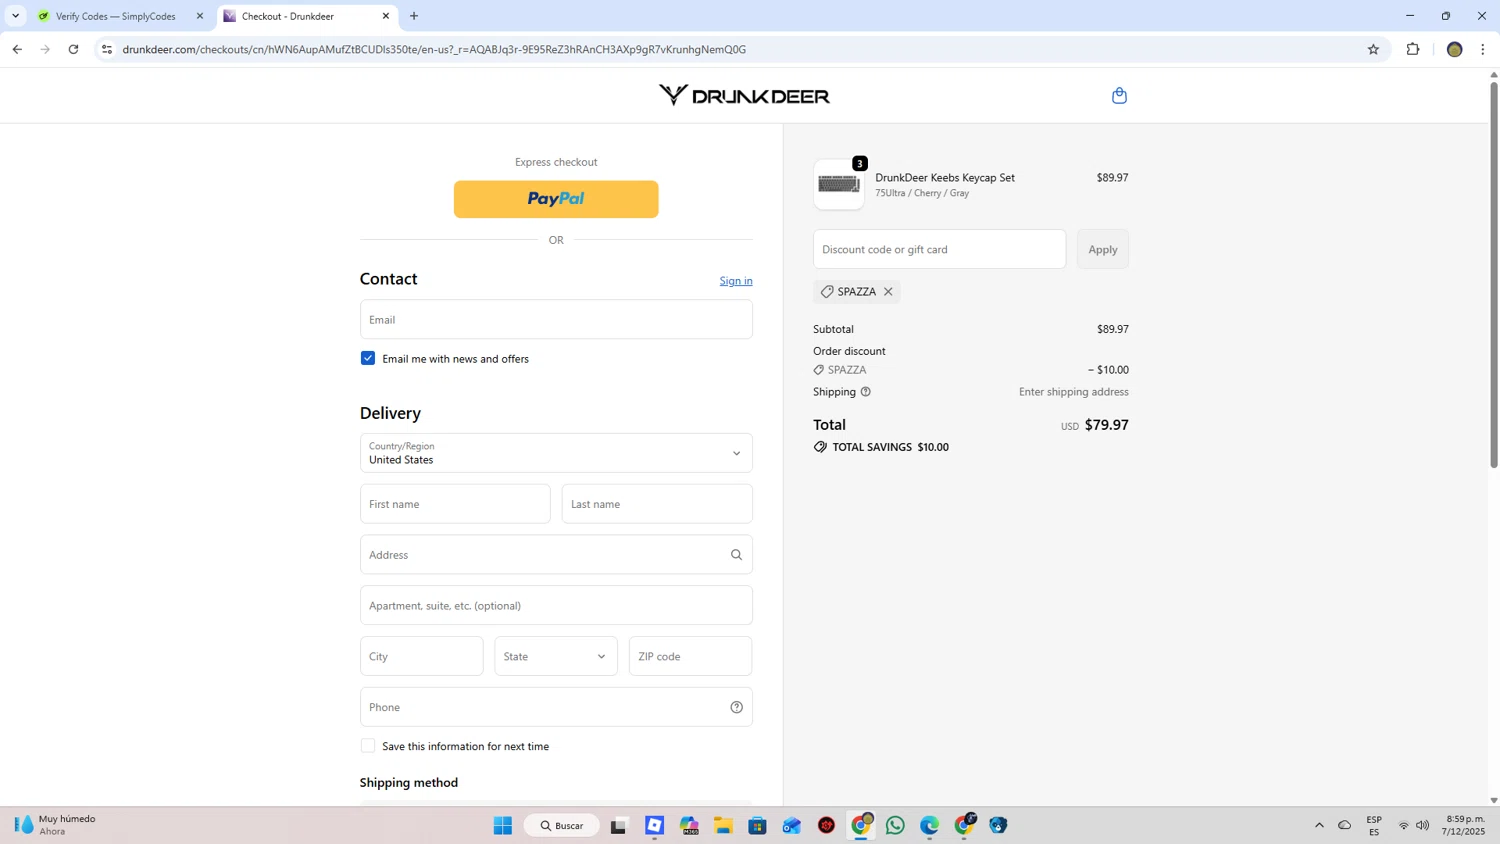This screenshot has height=844, width=1500.
Task: Uncheck Email me with news and offers
Action: [x=368, y=358]
